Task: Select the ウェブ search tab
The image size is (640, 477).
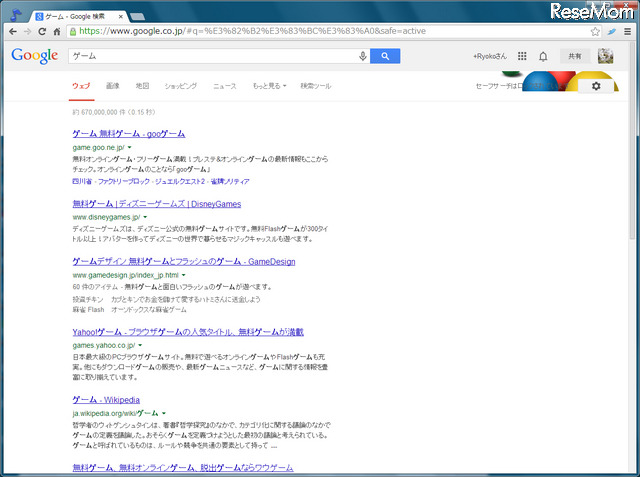Action: pyautogui.click(x=81, y=86)
